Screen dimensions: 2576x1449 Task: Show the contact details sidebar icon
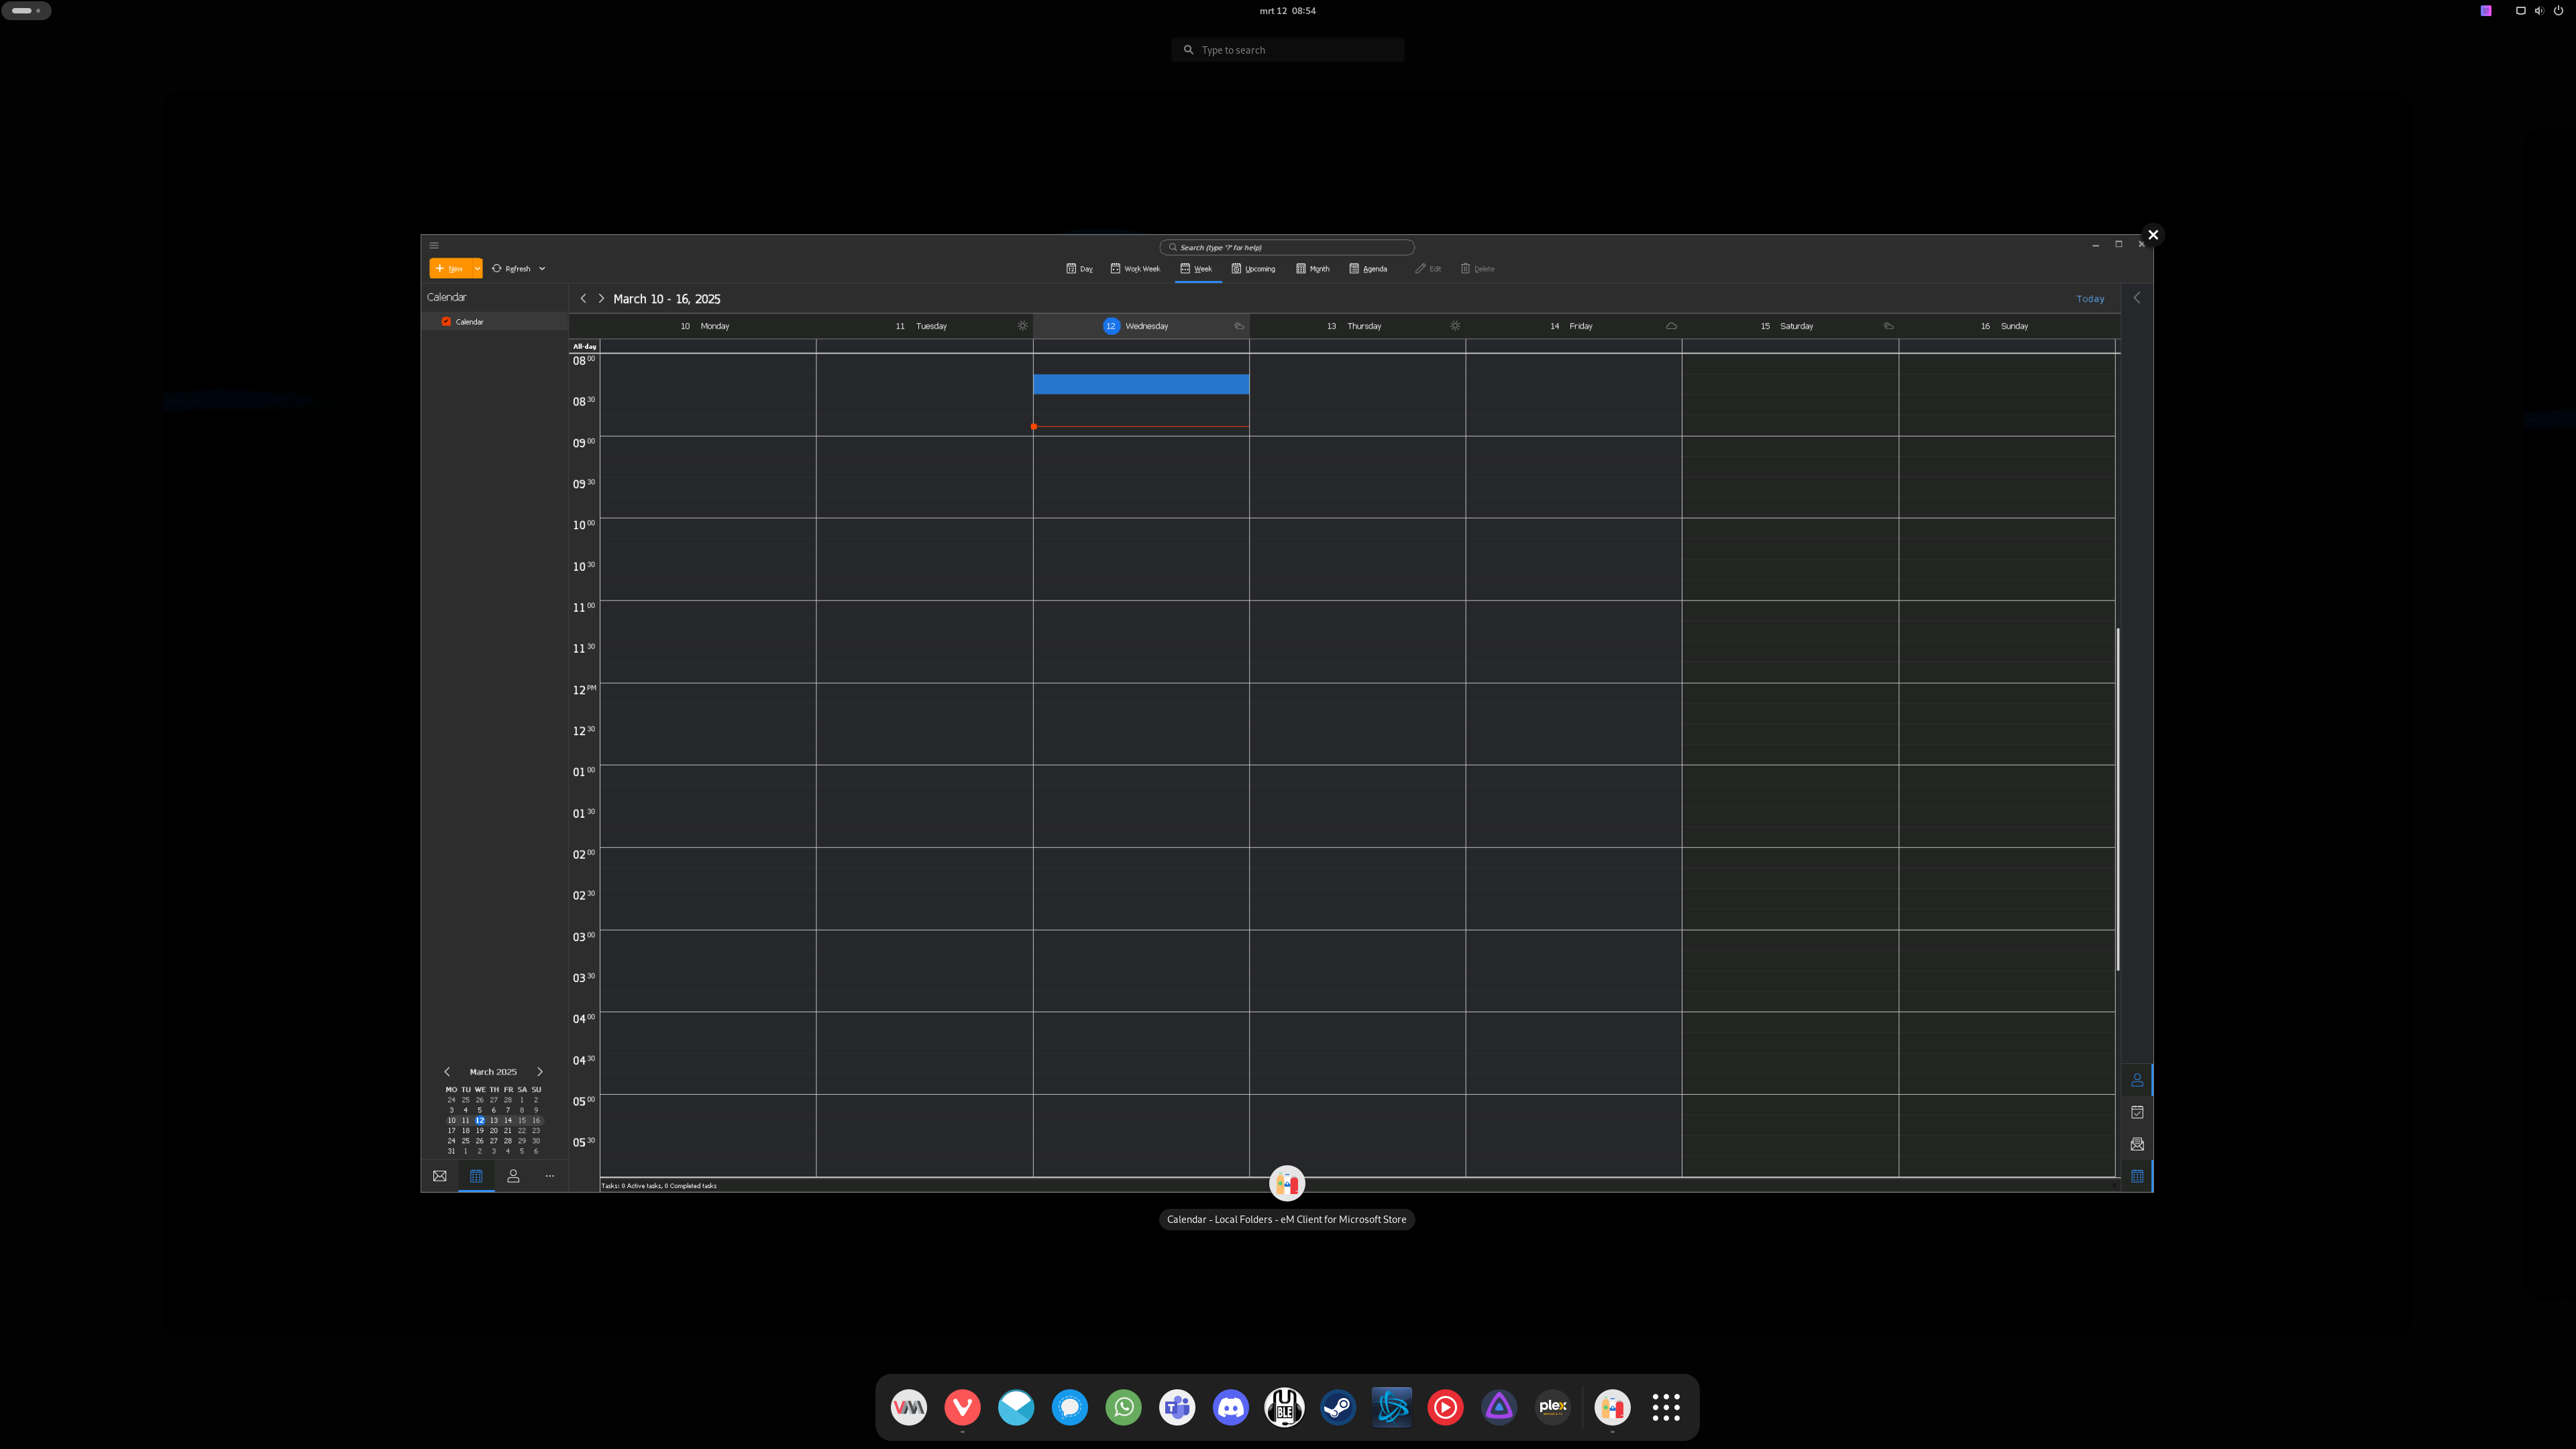pyautogui.click(x=2137, y=1080)
